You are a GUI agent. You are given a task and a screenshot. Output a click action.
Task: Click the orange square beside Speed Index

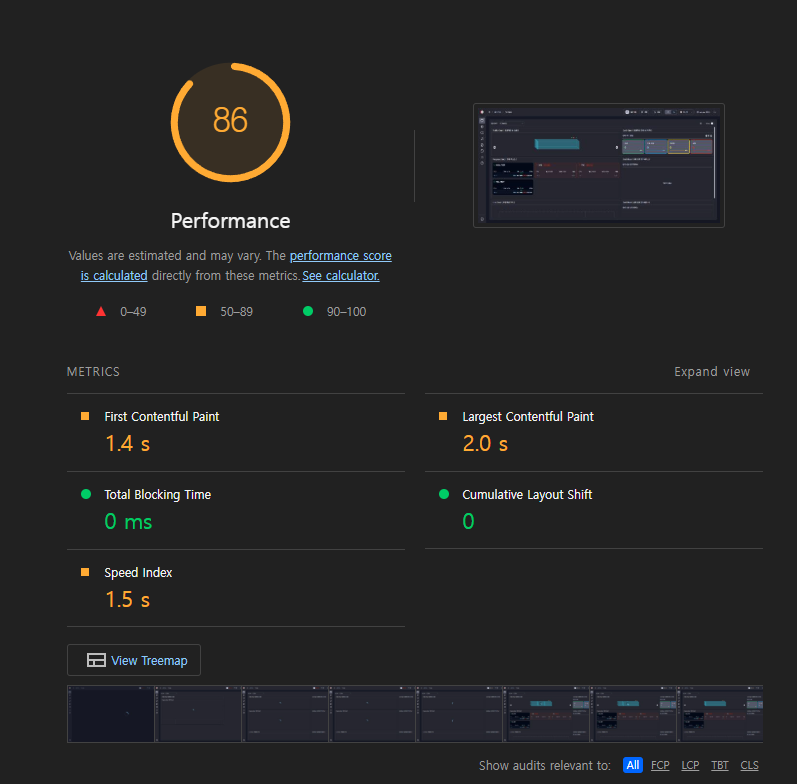tap(85, 572)
